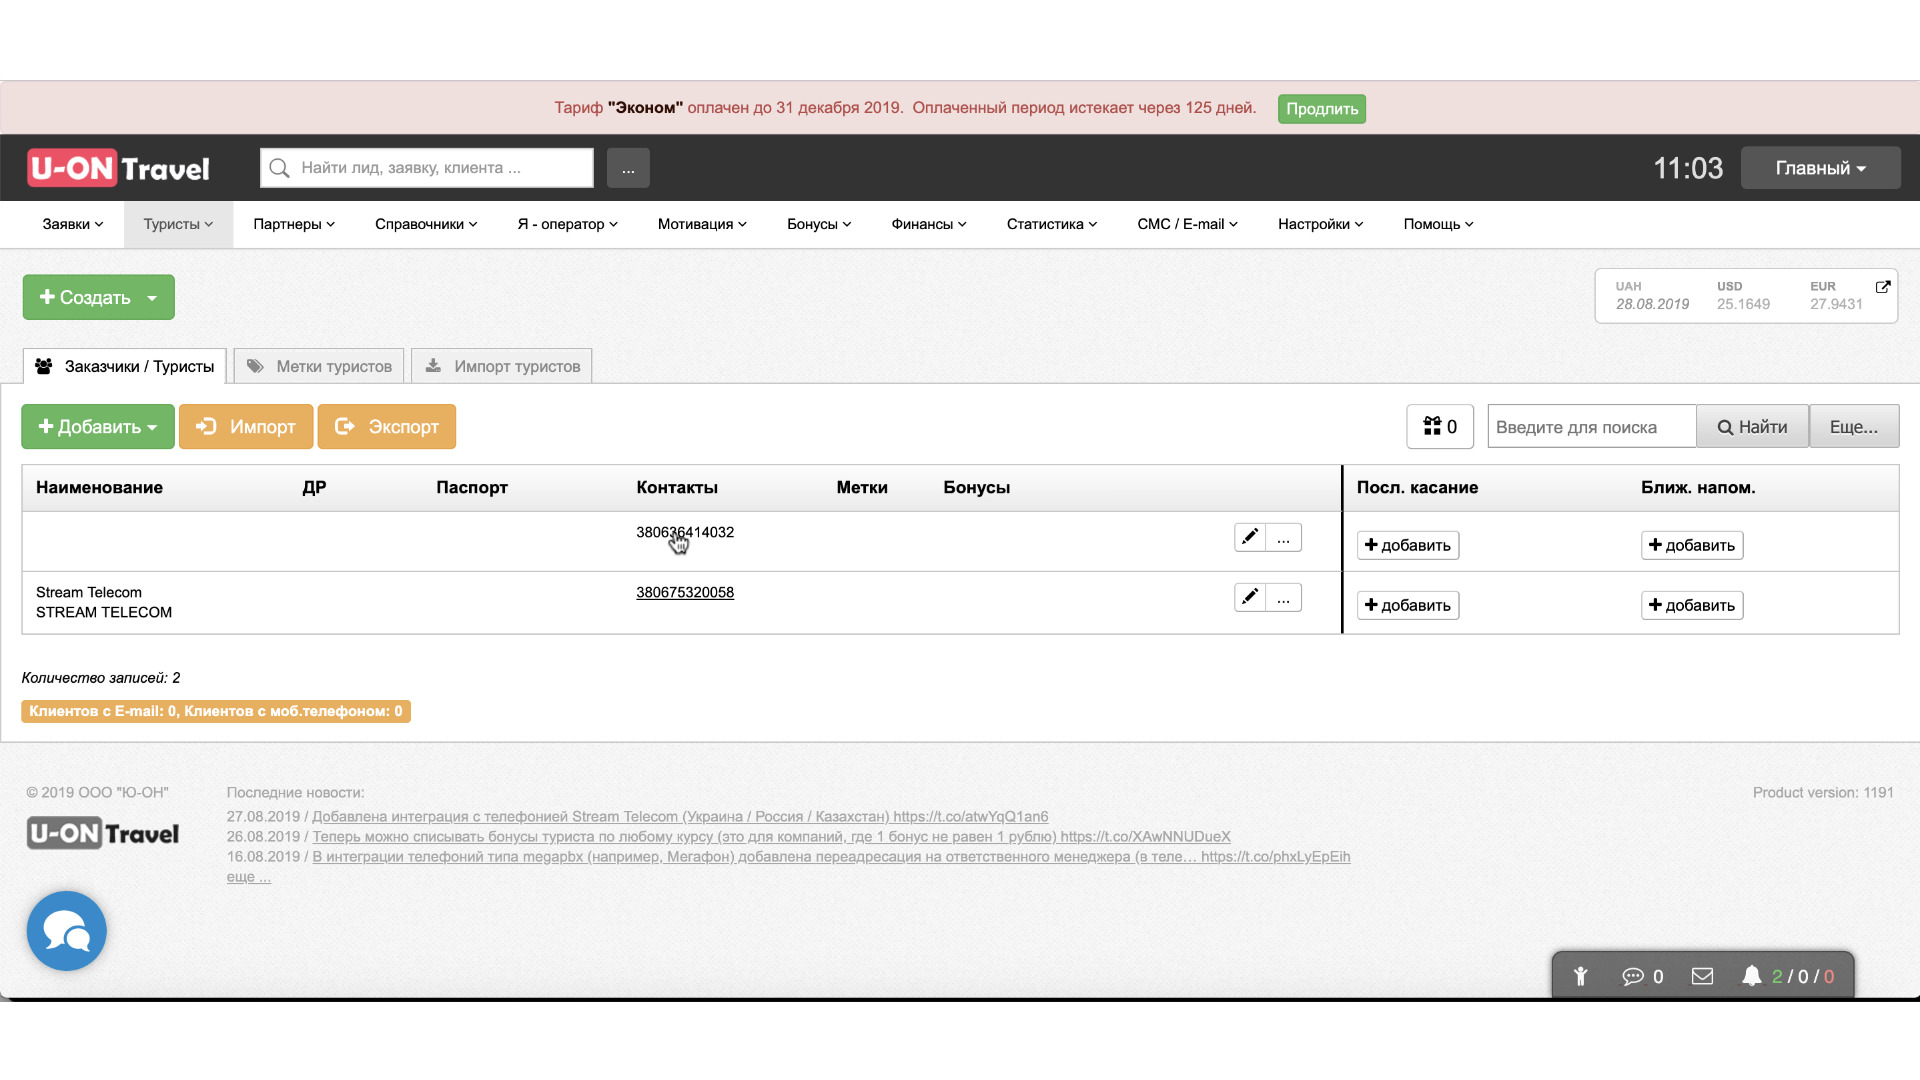Click the gifts counter icon button
1920x1080 pixels.
tap(1440, 427)
